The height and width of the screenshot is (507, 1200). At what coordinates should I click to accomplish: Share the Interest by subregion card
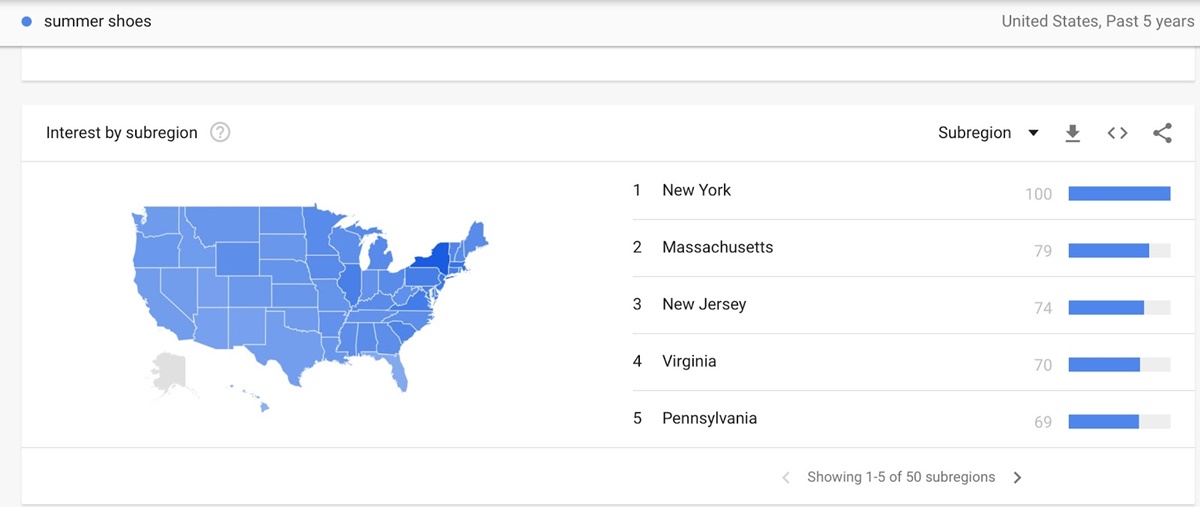tap(1162, 133)
